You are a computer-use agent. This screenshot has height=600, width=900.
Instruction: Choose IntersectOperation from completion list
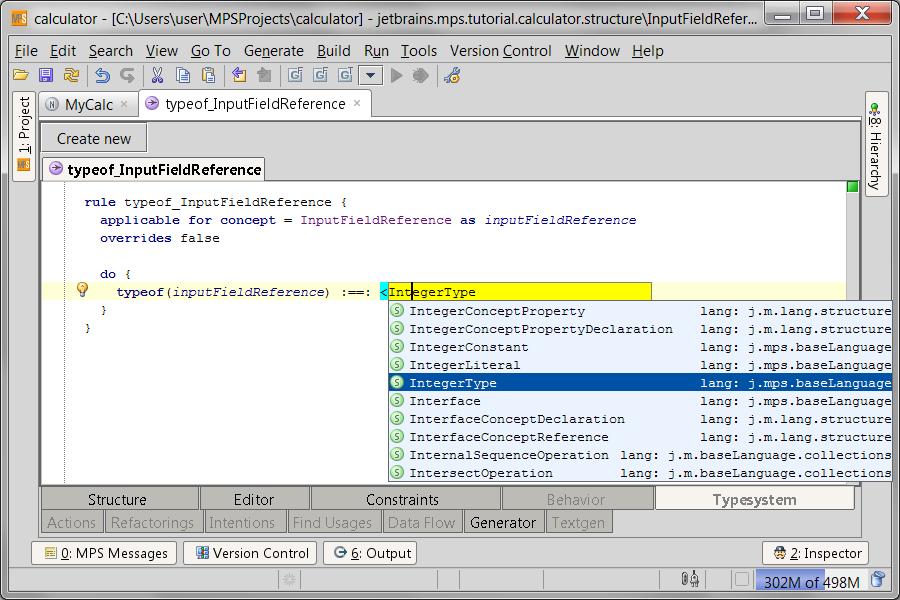[640, 473]
